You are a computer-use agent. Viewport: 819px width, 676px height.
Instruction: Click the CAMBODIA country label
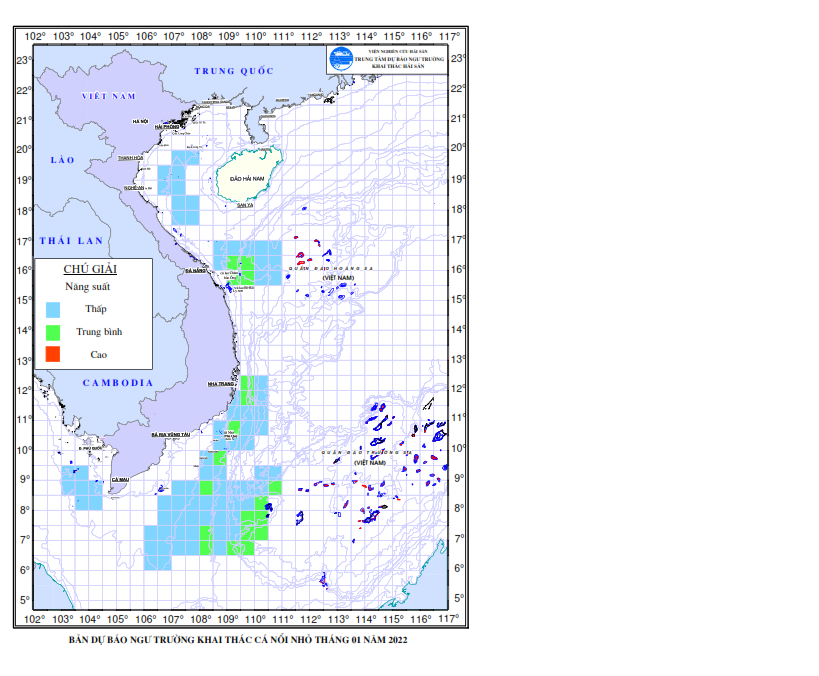pos(118,383)
